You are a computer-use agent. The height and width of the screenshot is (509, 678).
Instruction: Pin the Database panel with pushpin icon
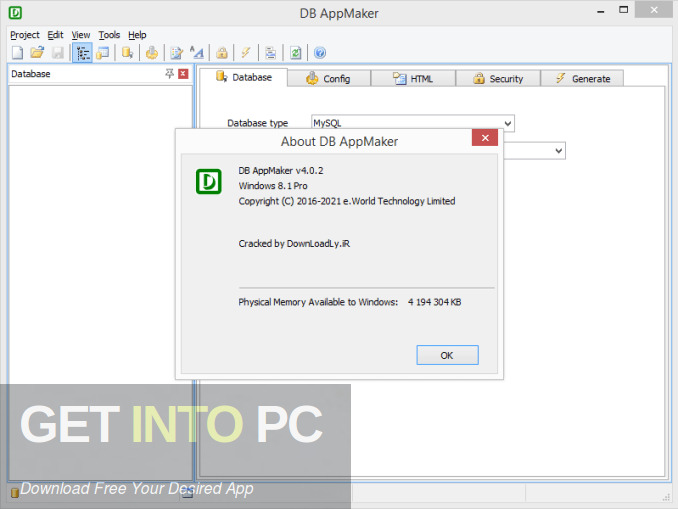(170, 74)
